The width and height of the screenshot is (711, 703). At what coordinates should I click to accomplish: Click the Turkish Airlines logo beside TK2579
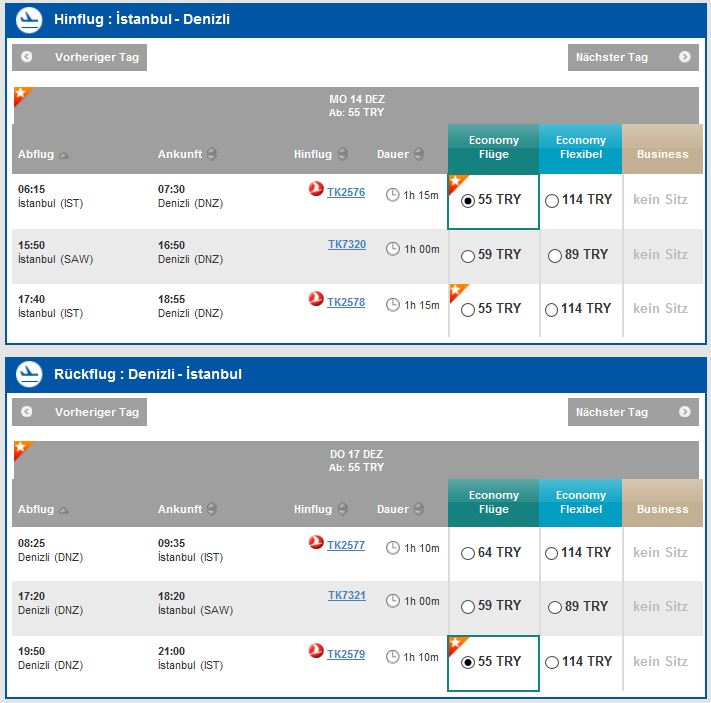316,650
